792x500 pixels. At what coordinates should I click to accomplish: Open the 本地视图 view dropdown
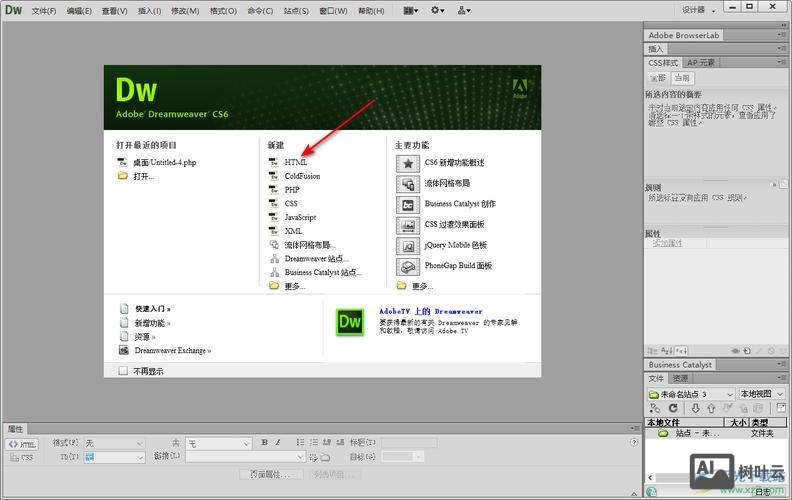(x=761, y=394)
